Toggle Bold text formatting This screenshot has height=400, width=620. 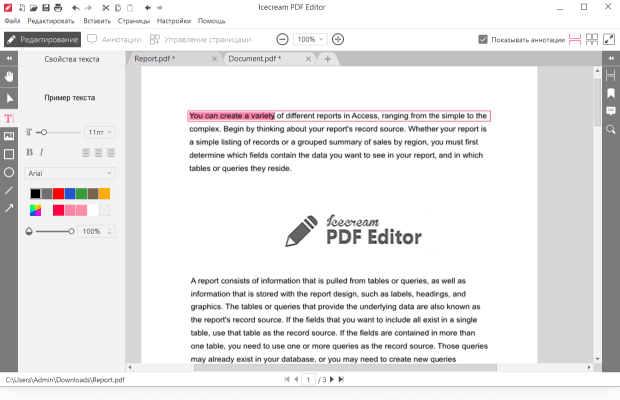tap(30, 152)
